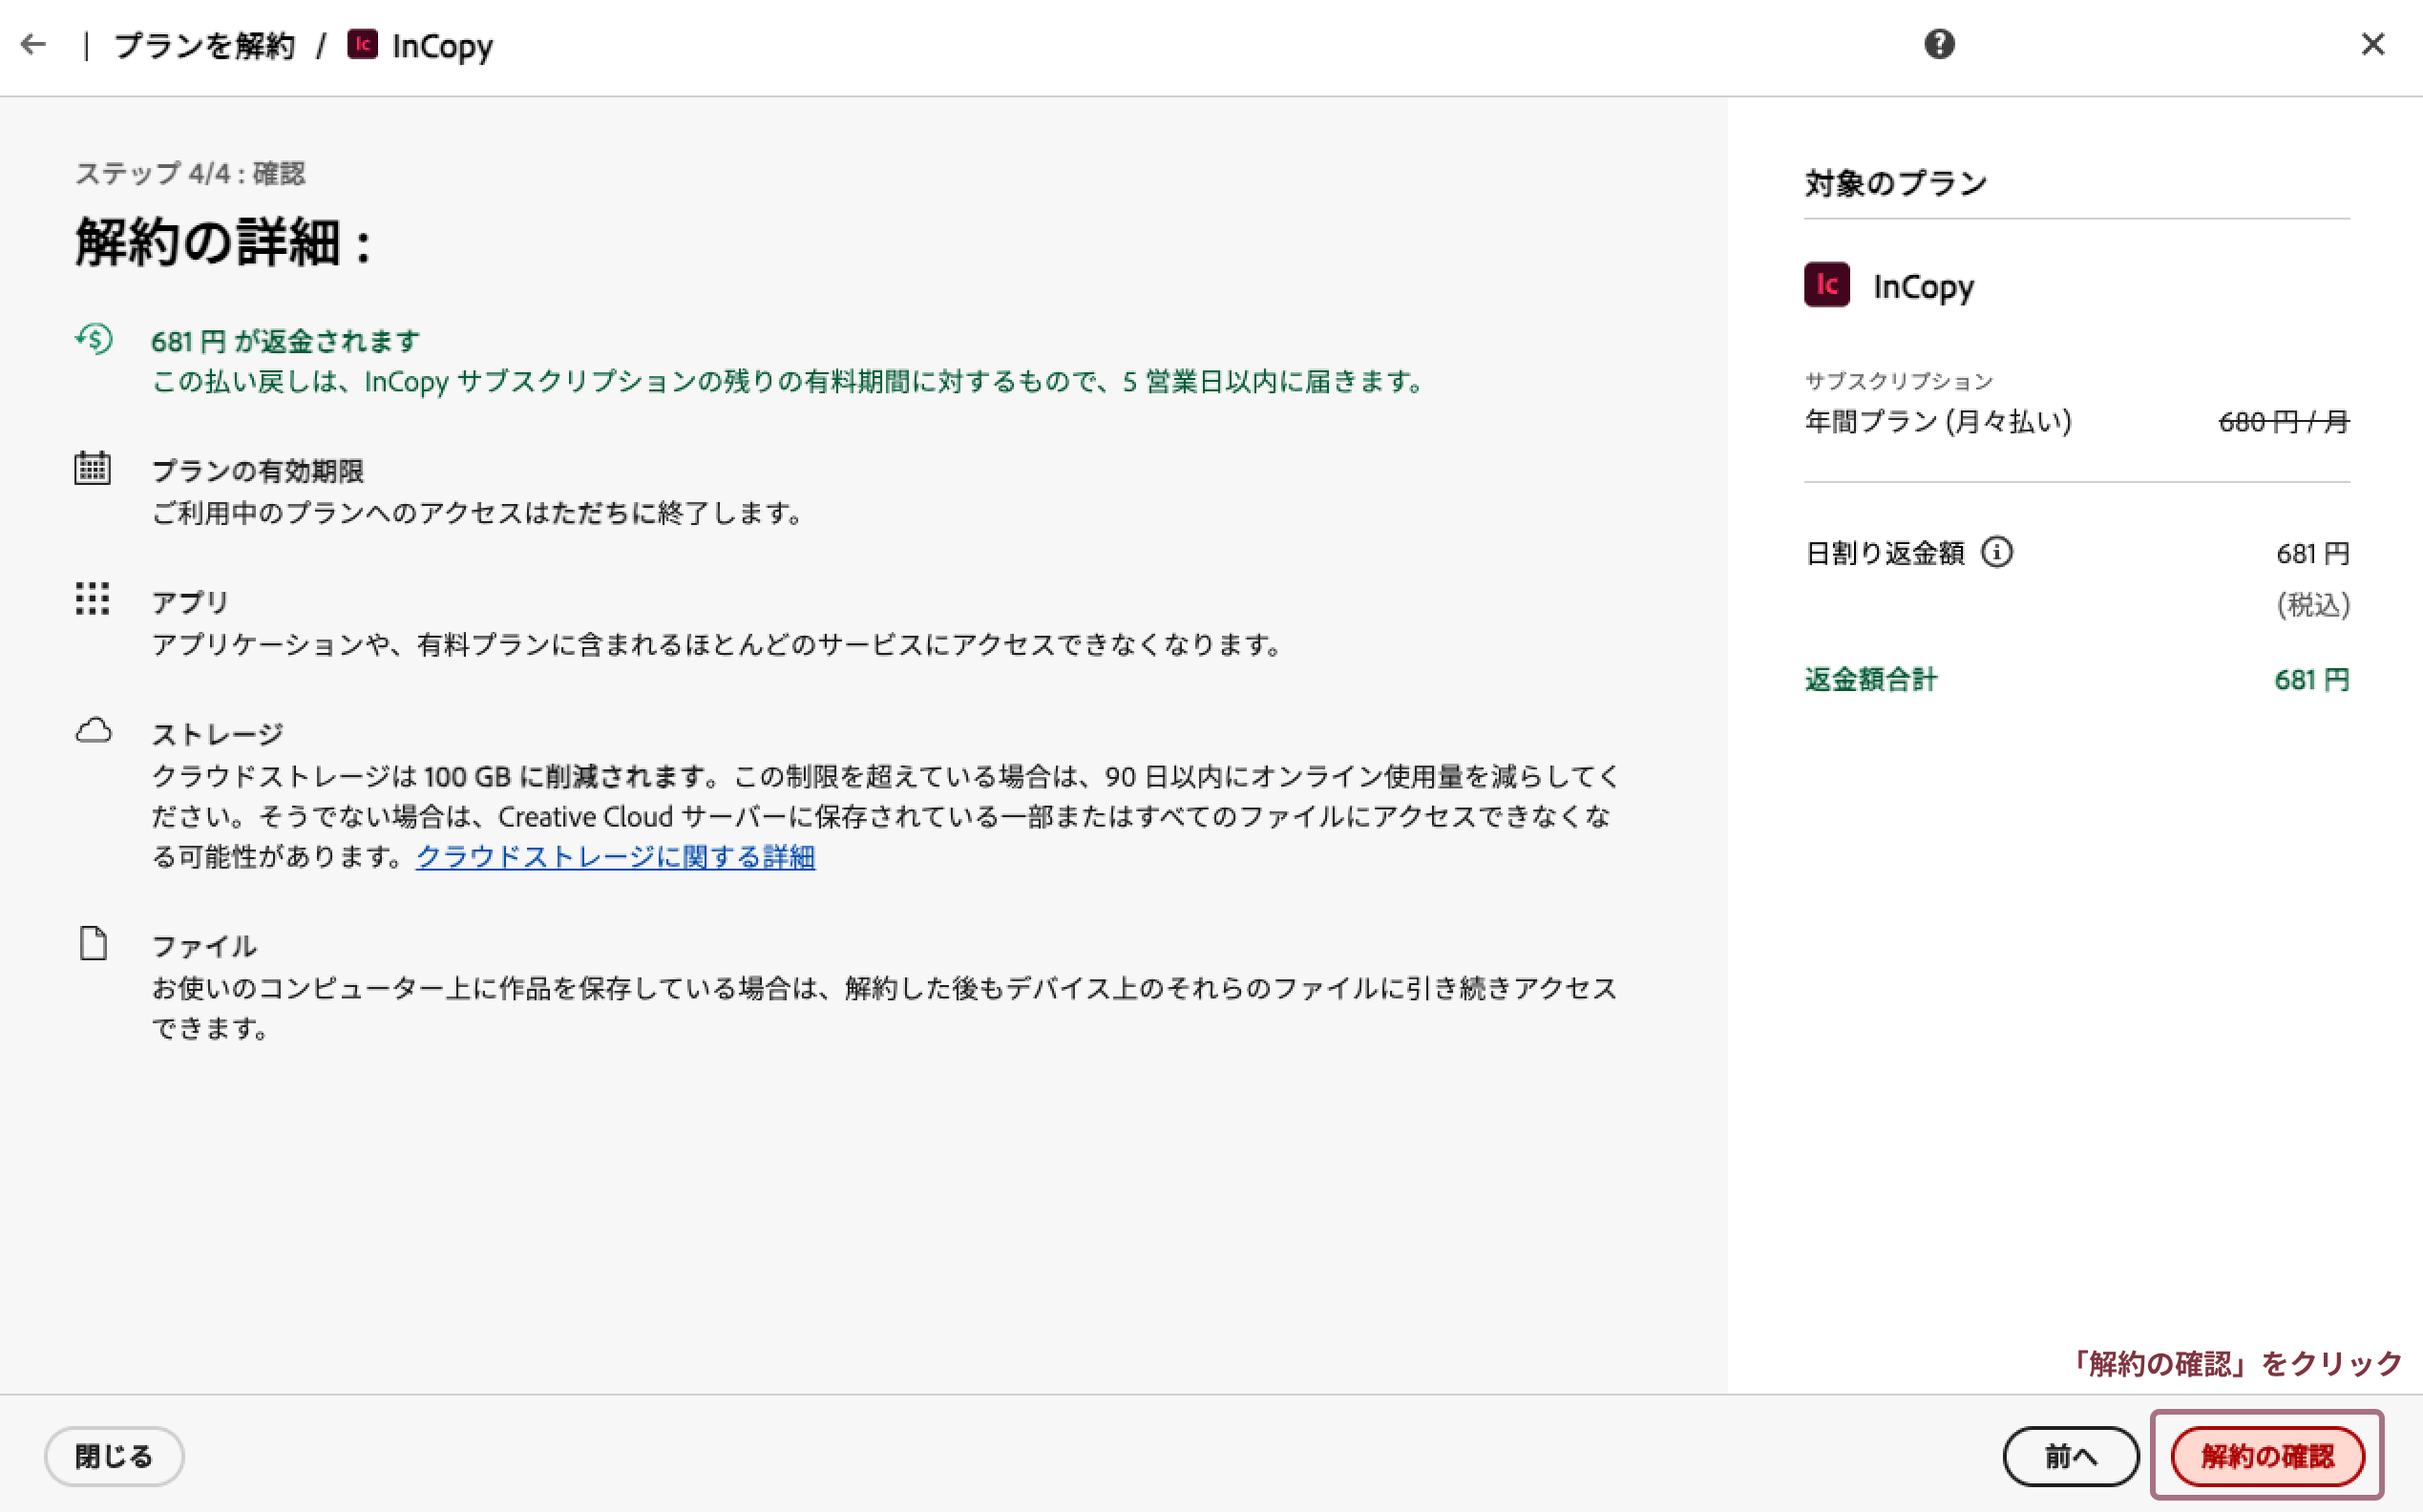Click the ステップ 4/4 : 確認 label
This screenshot has width=2423, height=1512.
pyautogui.click(x=190, y=173)
